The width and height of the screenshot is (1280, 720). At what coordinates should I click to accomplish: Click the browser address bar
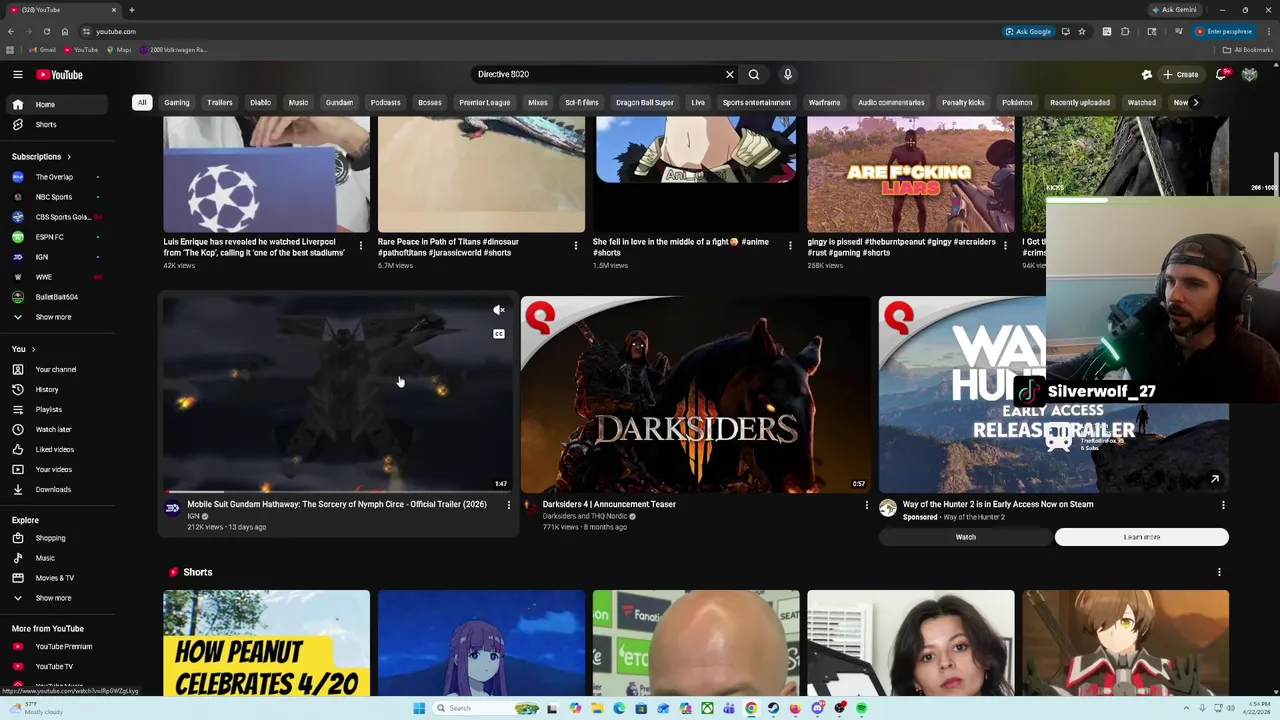pos(540,31)
